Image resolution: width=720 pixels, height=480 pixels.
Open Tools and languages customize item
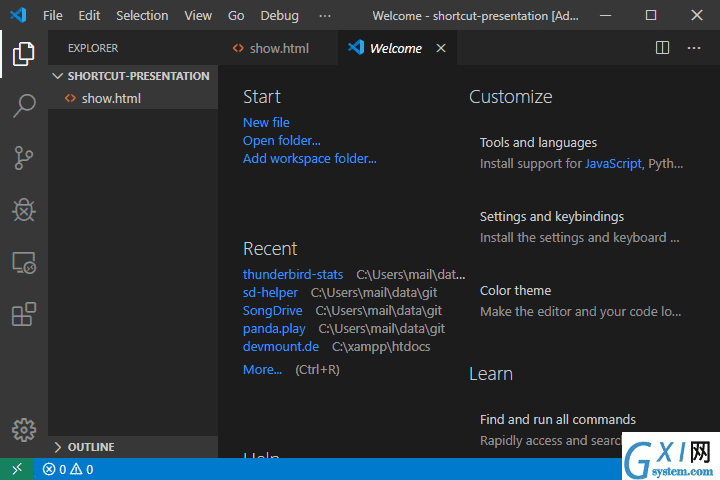(x=538, y=143)
